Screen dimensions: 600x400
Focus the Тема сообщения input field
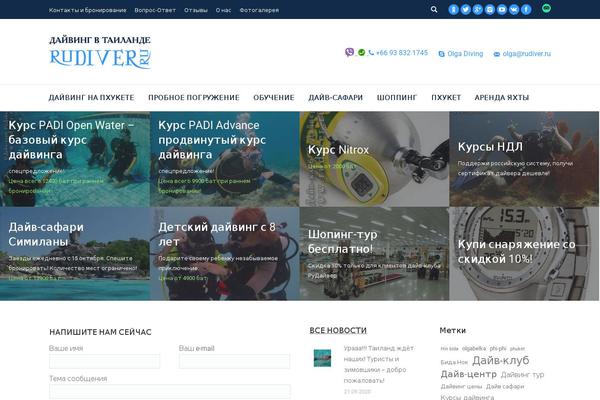point(170,392)
